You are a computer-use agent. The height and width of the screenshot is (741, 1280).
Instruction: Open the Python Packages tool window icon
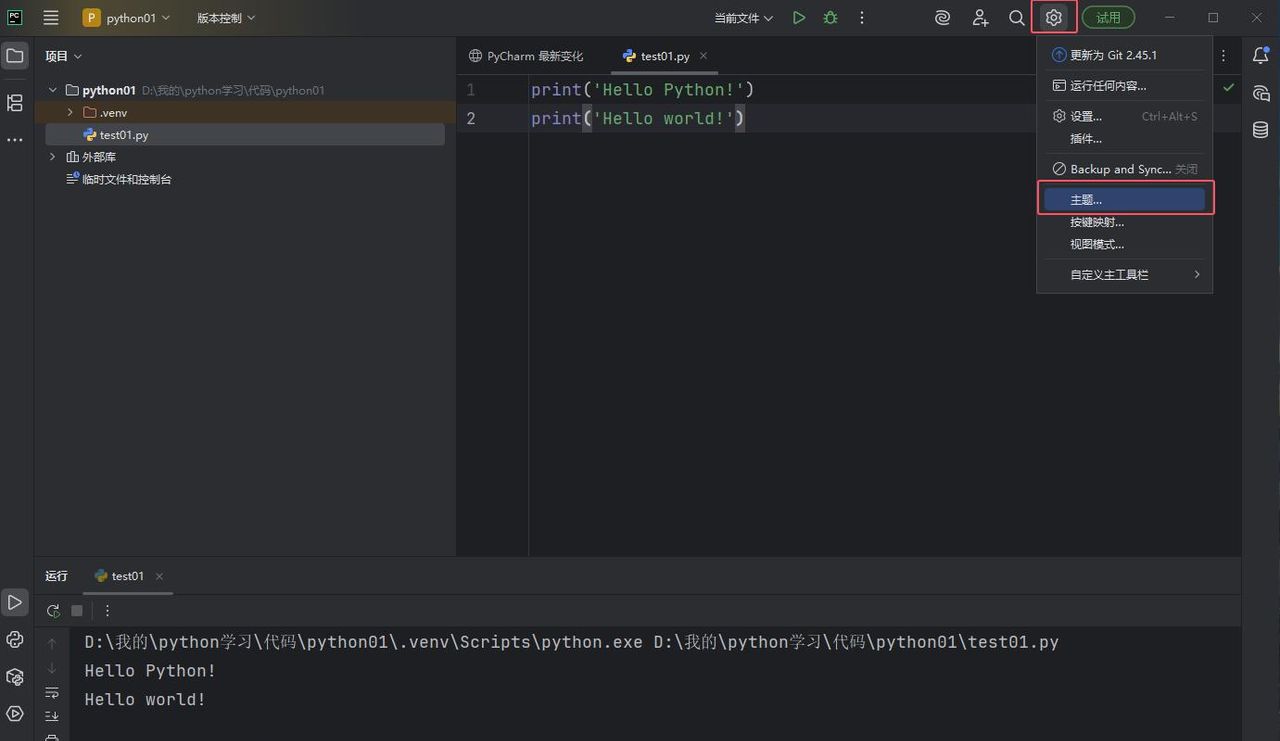pyautogui.click(x=15, y=677)
